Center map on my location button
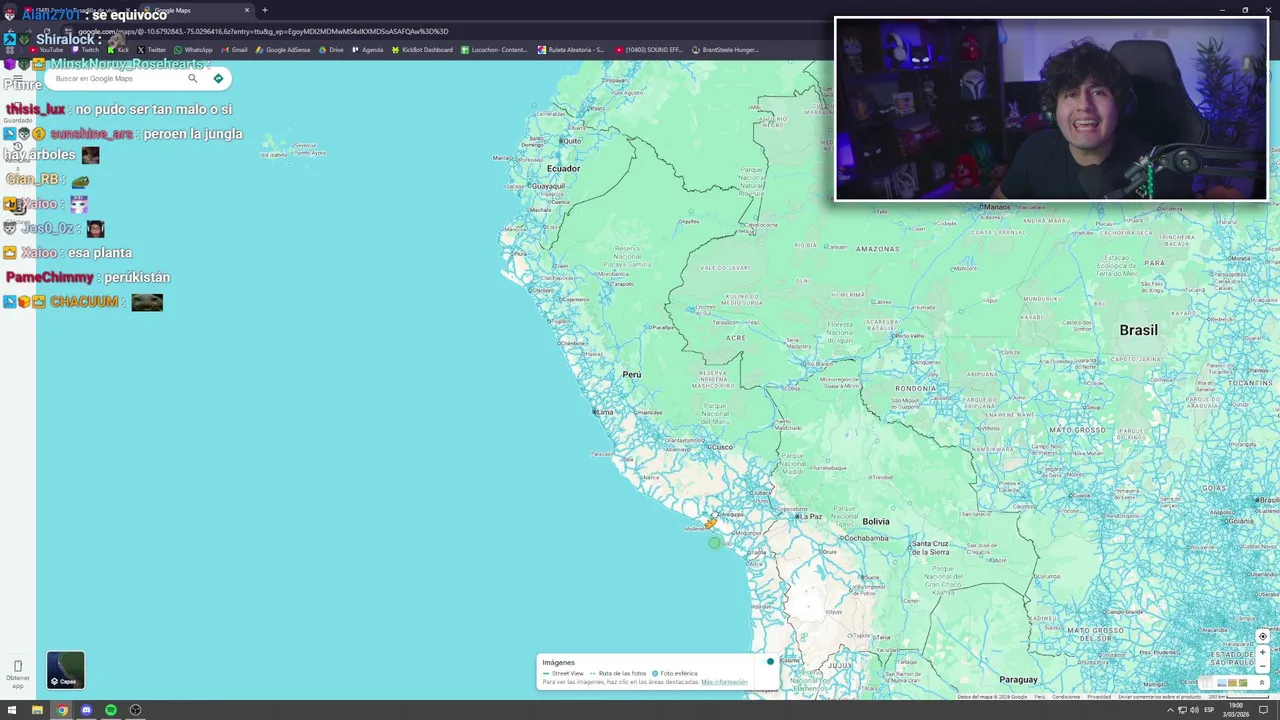 pos(1262,636)
